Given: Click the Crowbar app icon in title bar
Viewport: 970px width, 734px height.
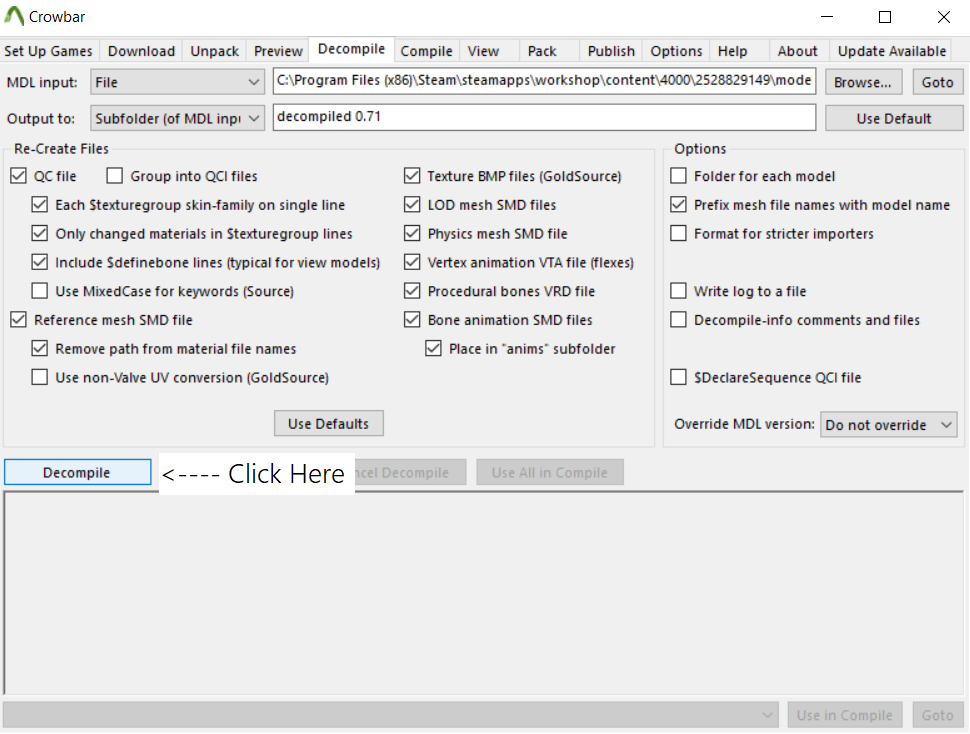Looking at the screenshot, I should pyautogui.click(x=14, y=16).
